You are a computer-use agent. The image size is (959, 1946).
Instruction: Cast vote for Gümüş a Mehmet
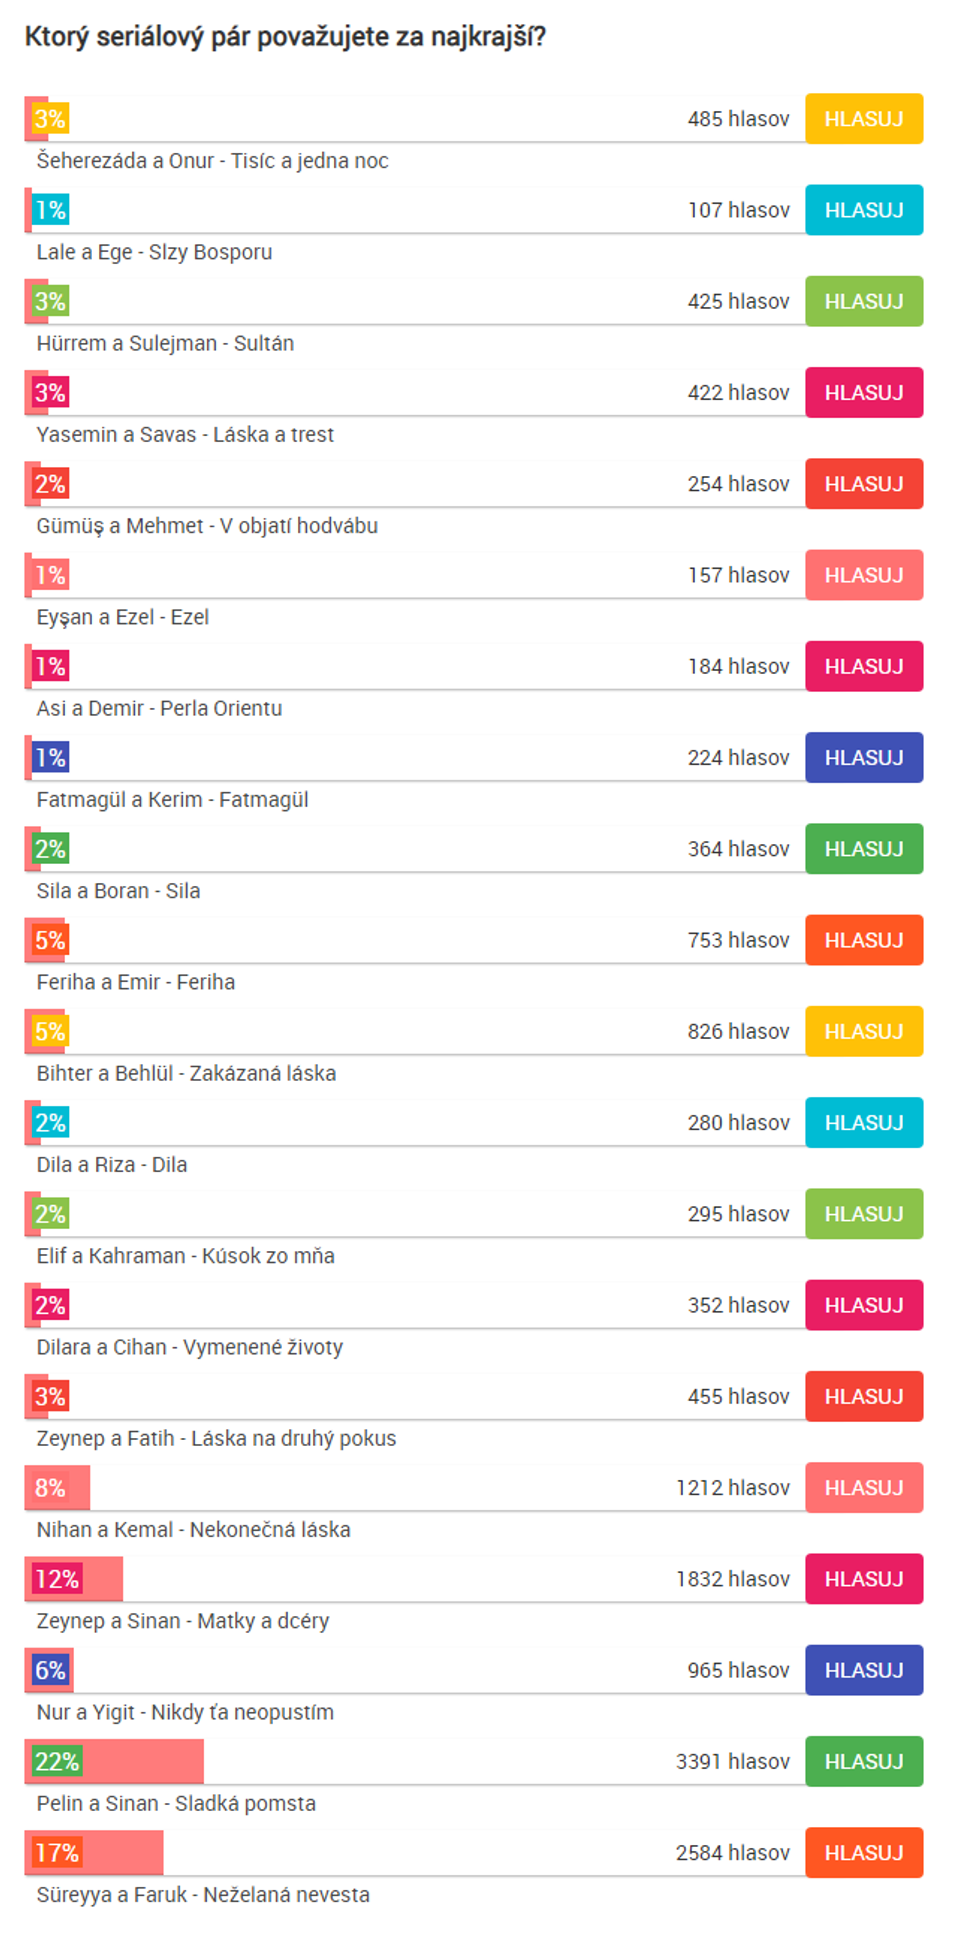pos(863,484)
